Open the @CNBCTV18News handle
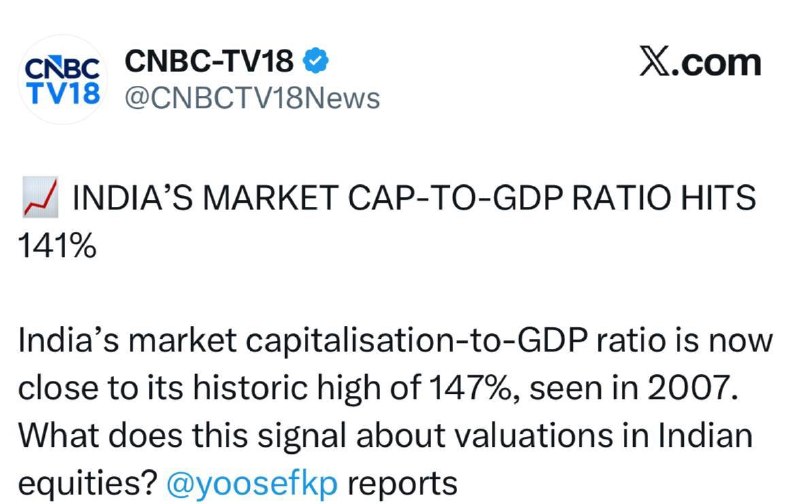Image resolution: width=800 pixels, height=504 pixels. [x=252, y=98]
